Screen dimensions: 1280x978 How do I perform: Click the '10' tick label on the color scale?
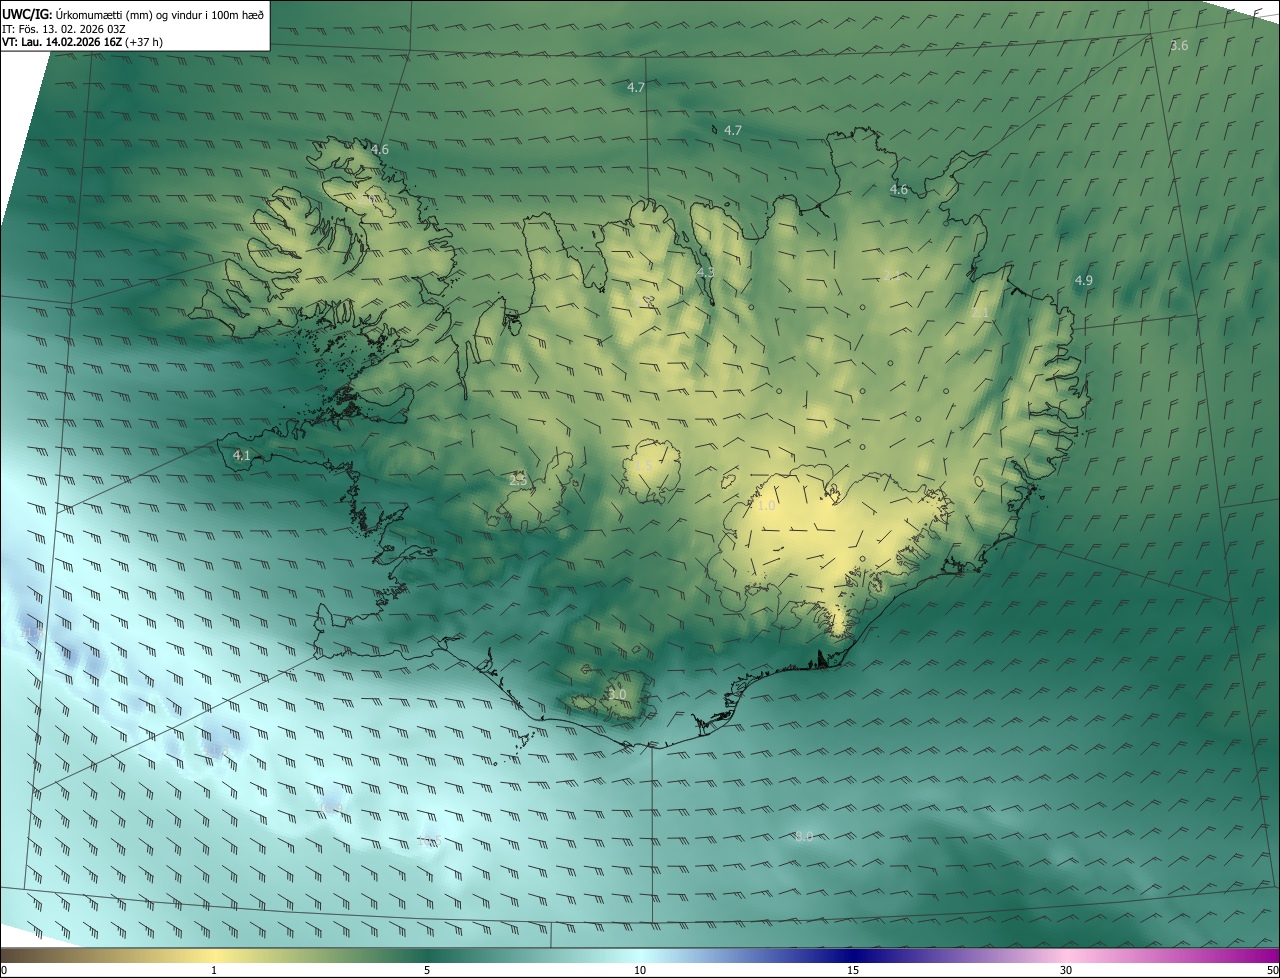pyautogui.click(x=640, y=970)
